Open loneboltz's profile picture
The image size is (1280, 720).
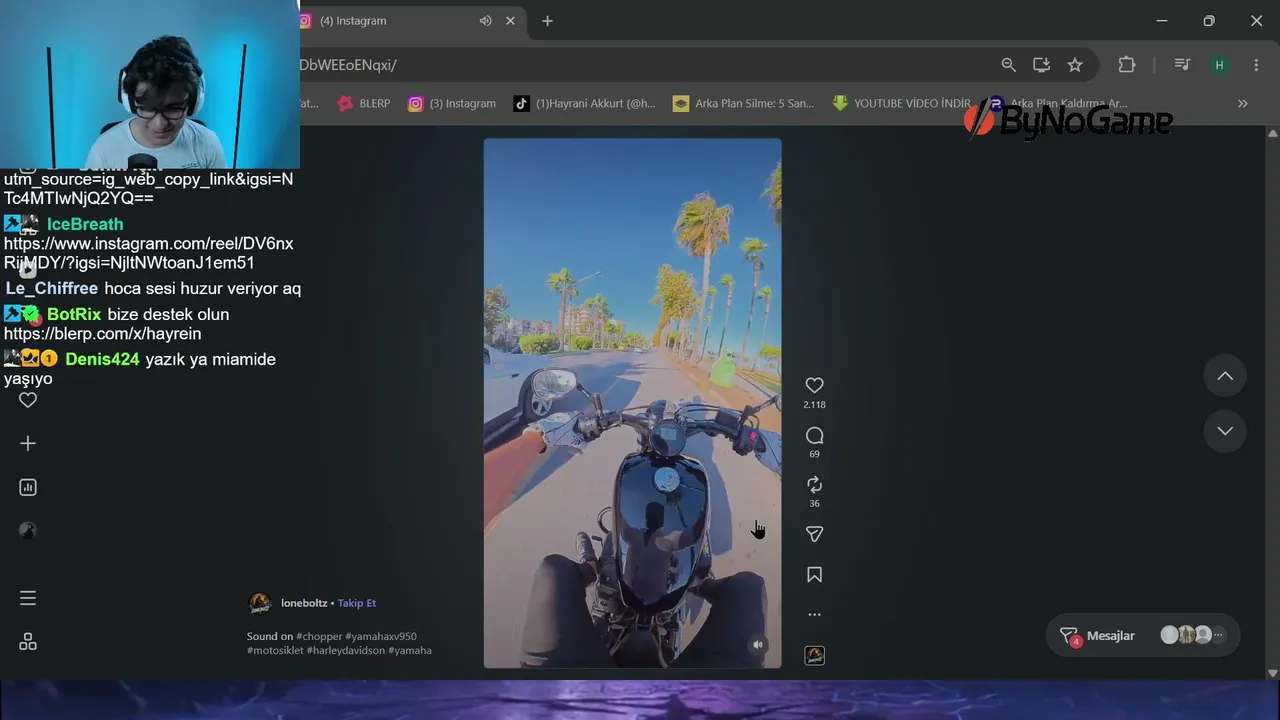(259, 603)
